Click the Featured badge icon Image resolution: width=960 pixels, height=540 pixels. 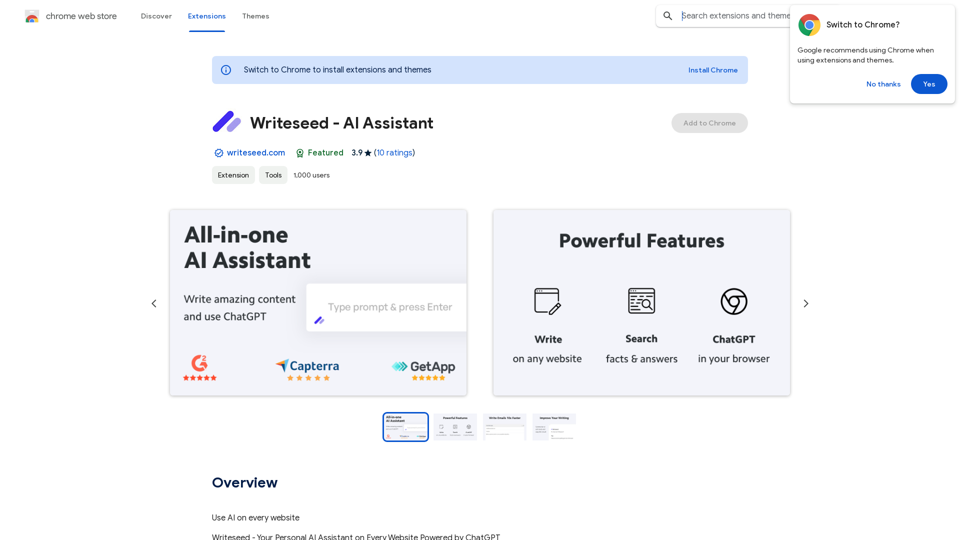[x=300, y=153]
